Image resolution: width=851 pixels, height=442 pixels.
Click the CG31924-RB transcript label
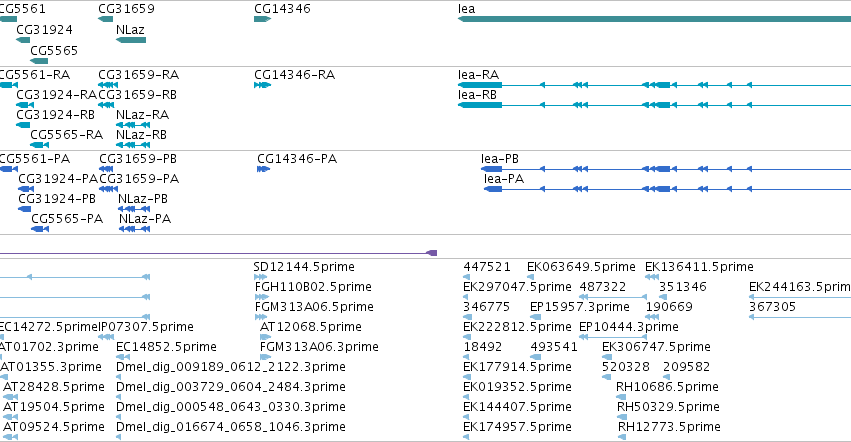55,115
